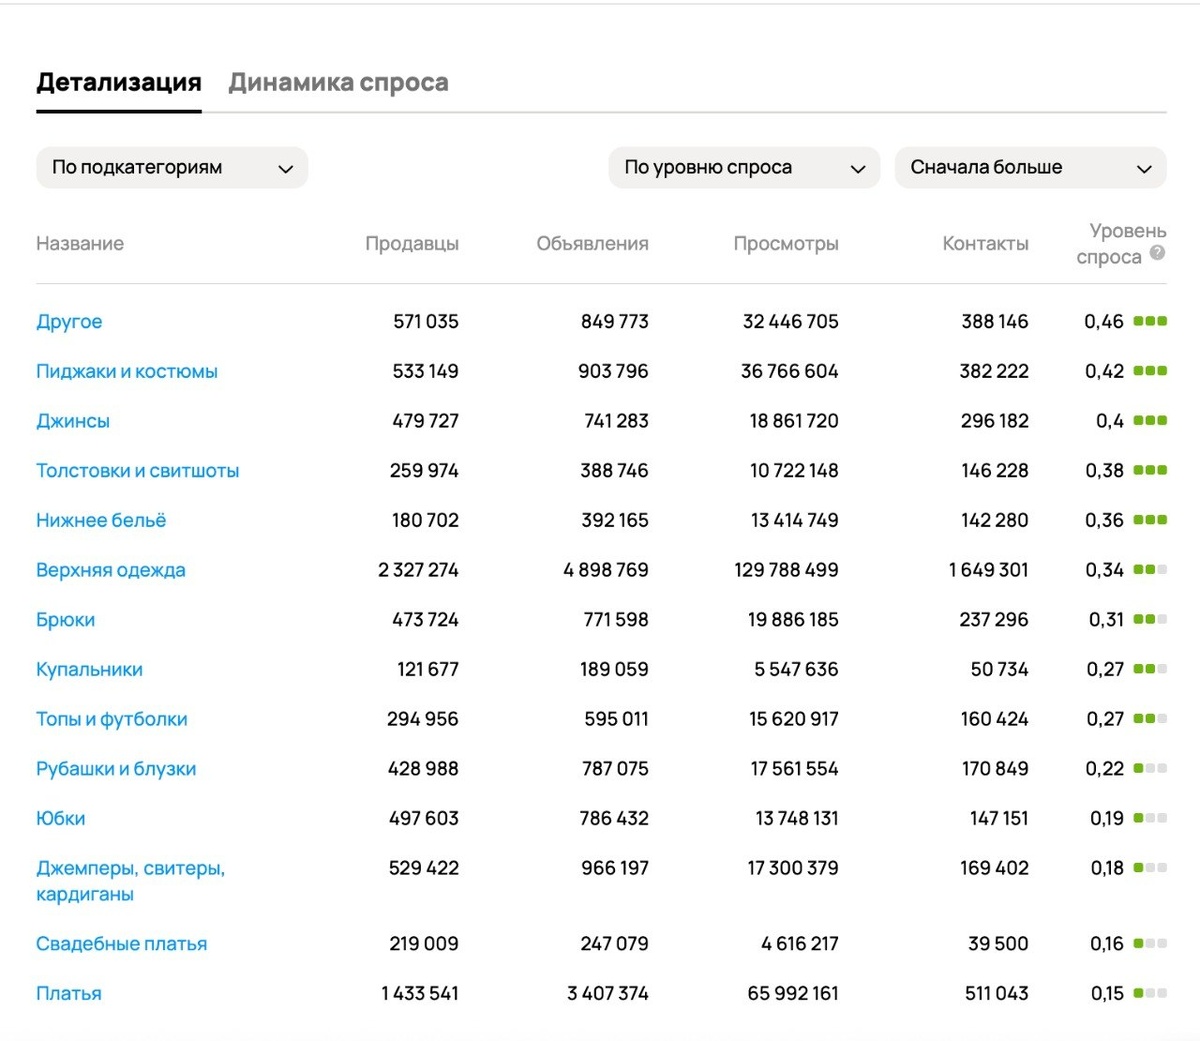Select sellers value 497 603
Screen dimensions: 1200x1041
click(424, 819)
